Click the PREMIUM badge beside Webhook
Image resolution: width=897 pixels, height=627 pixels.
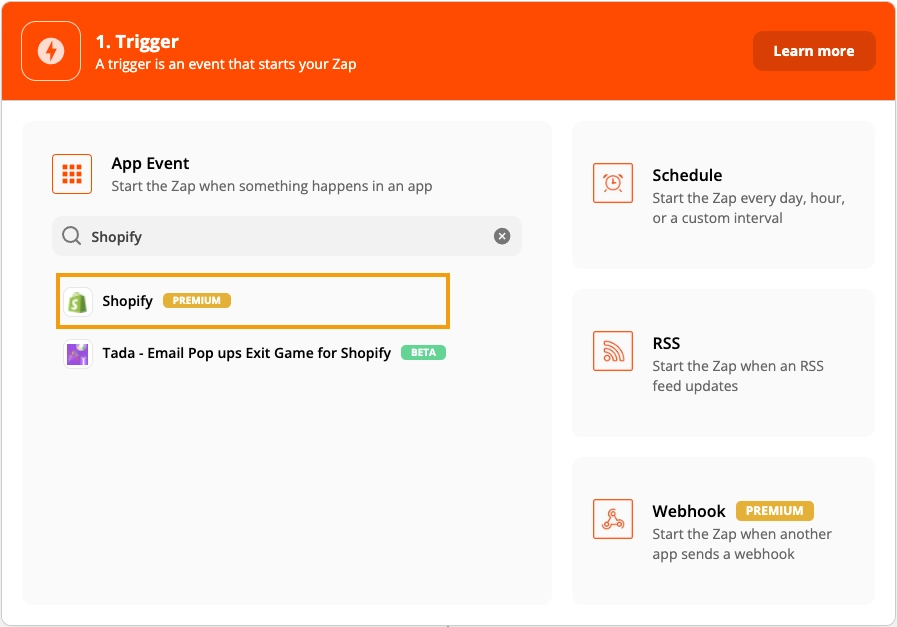(775, 511)
